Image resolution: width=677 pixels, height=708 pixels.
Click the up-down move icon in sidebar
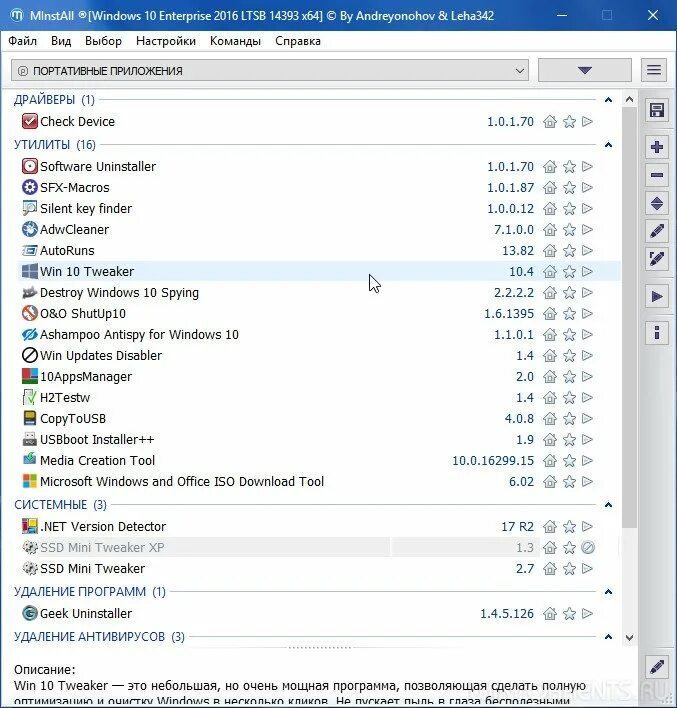pos(657,203)
